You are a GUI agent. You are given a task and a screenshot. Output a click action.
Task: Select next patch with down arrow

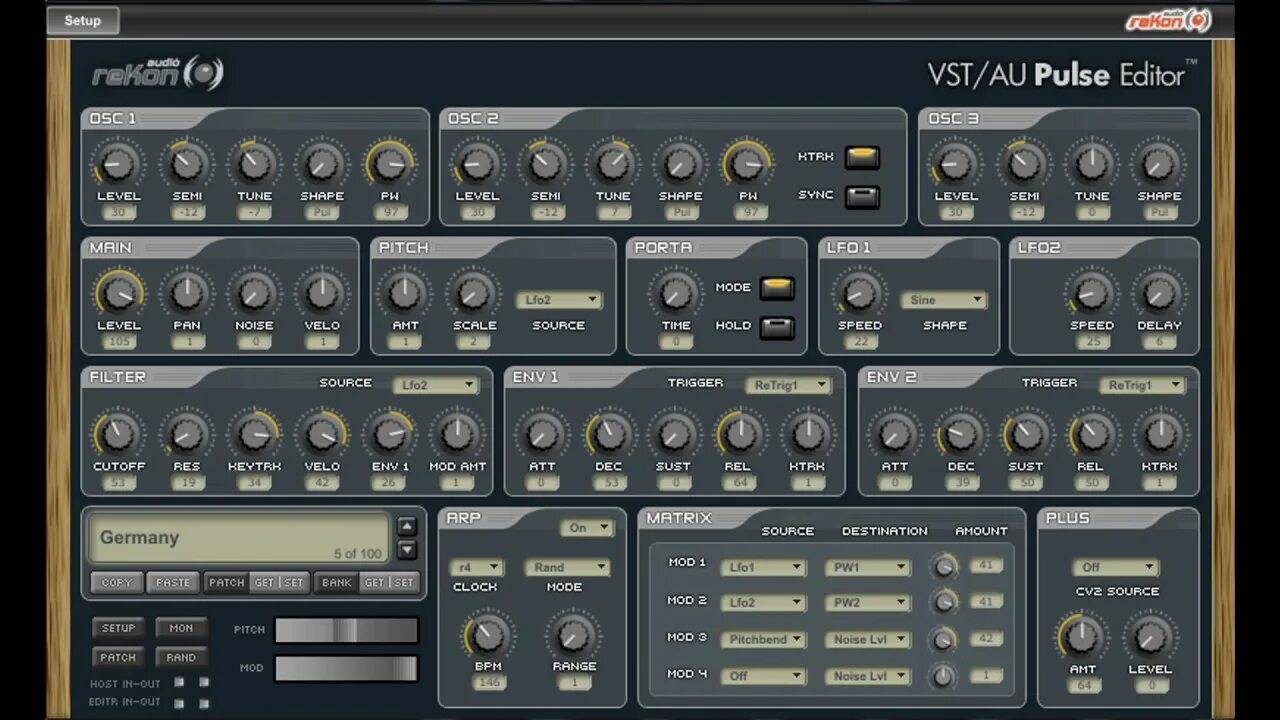pos(407,549)
